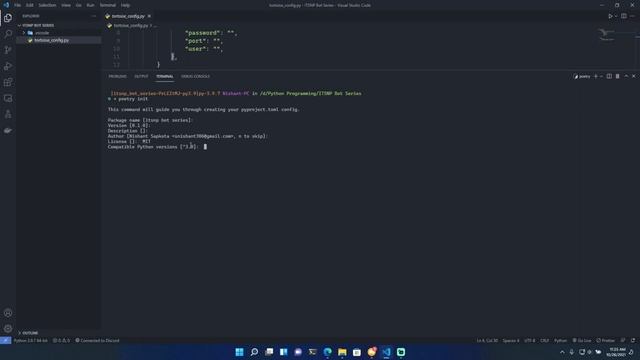Open the Testing flask icon view
Viewport: 640px width, 360px height.
pos(8,114)
